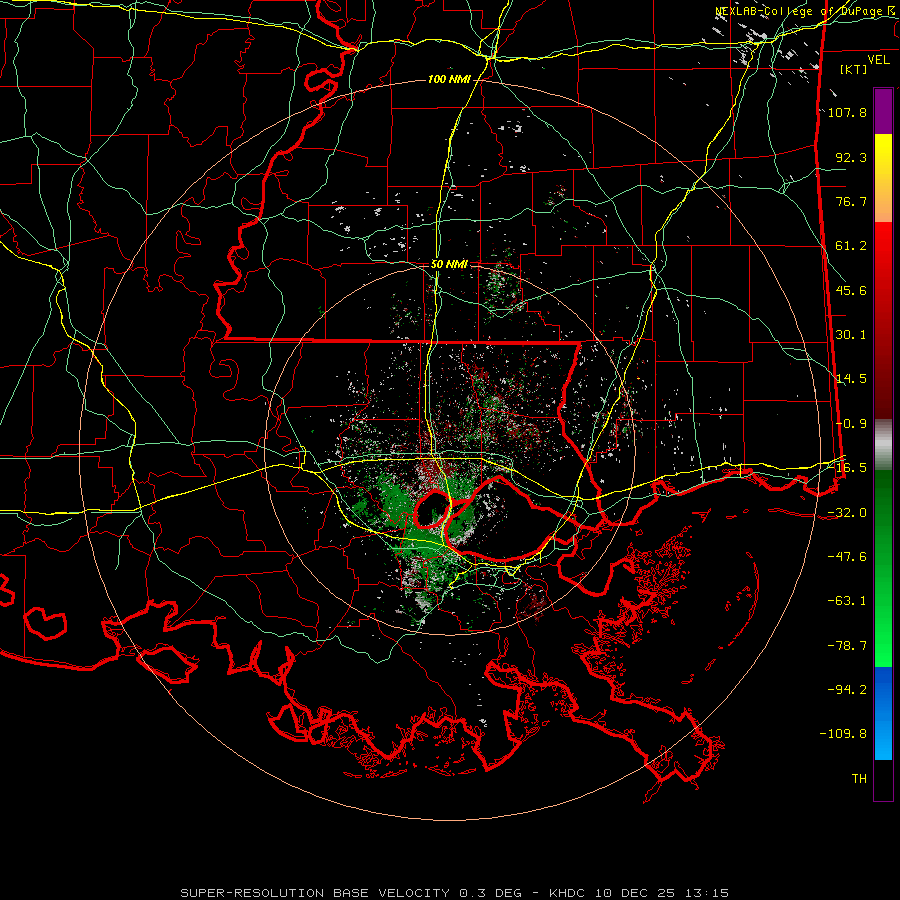Screen dimensions: 900x900
Task: Click the [KT] units label
Action: click(x=854, y=69)
